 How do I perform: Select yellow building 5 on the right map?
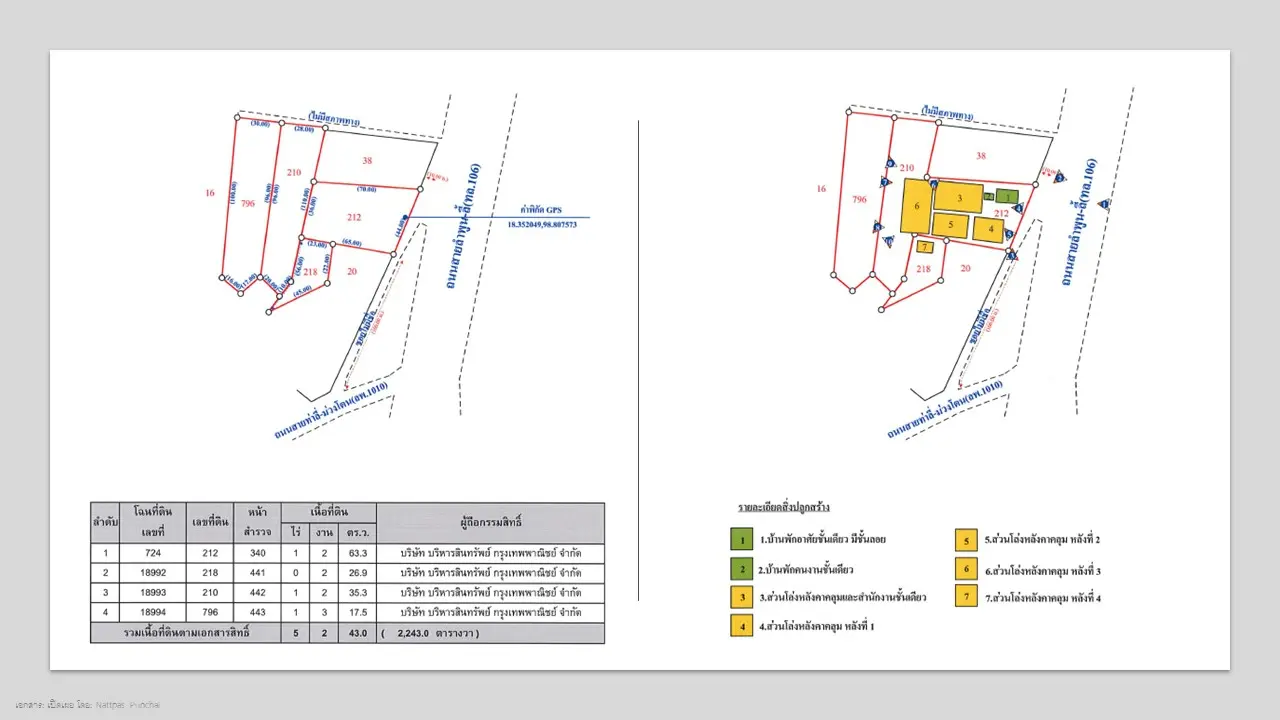950,225
